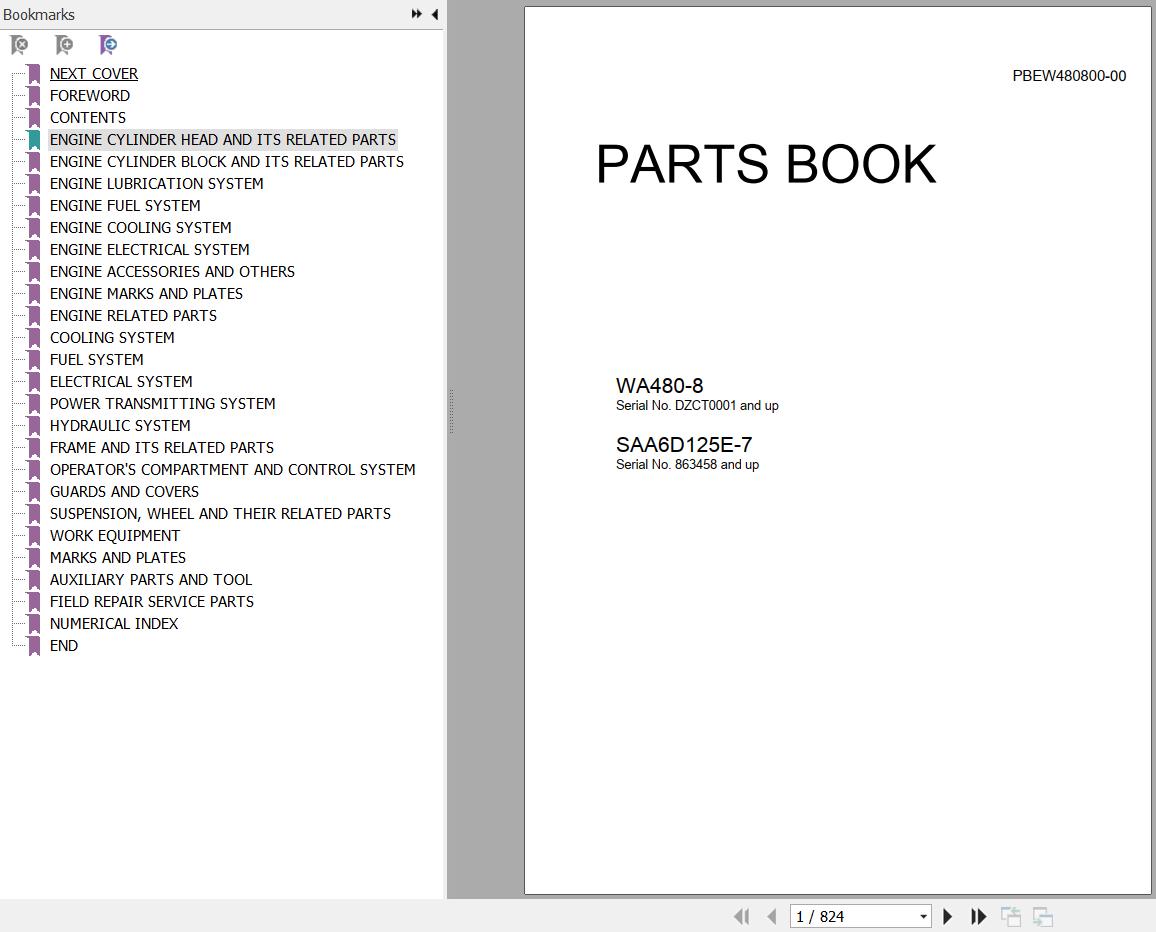Open ENGINE FUEL SYSTEM bookmark
1156x932 pixels.
[125, 206]
